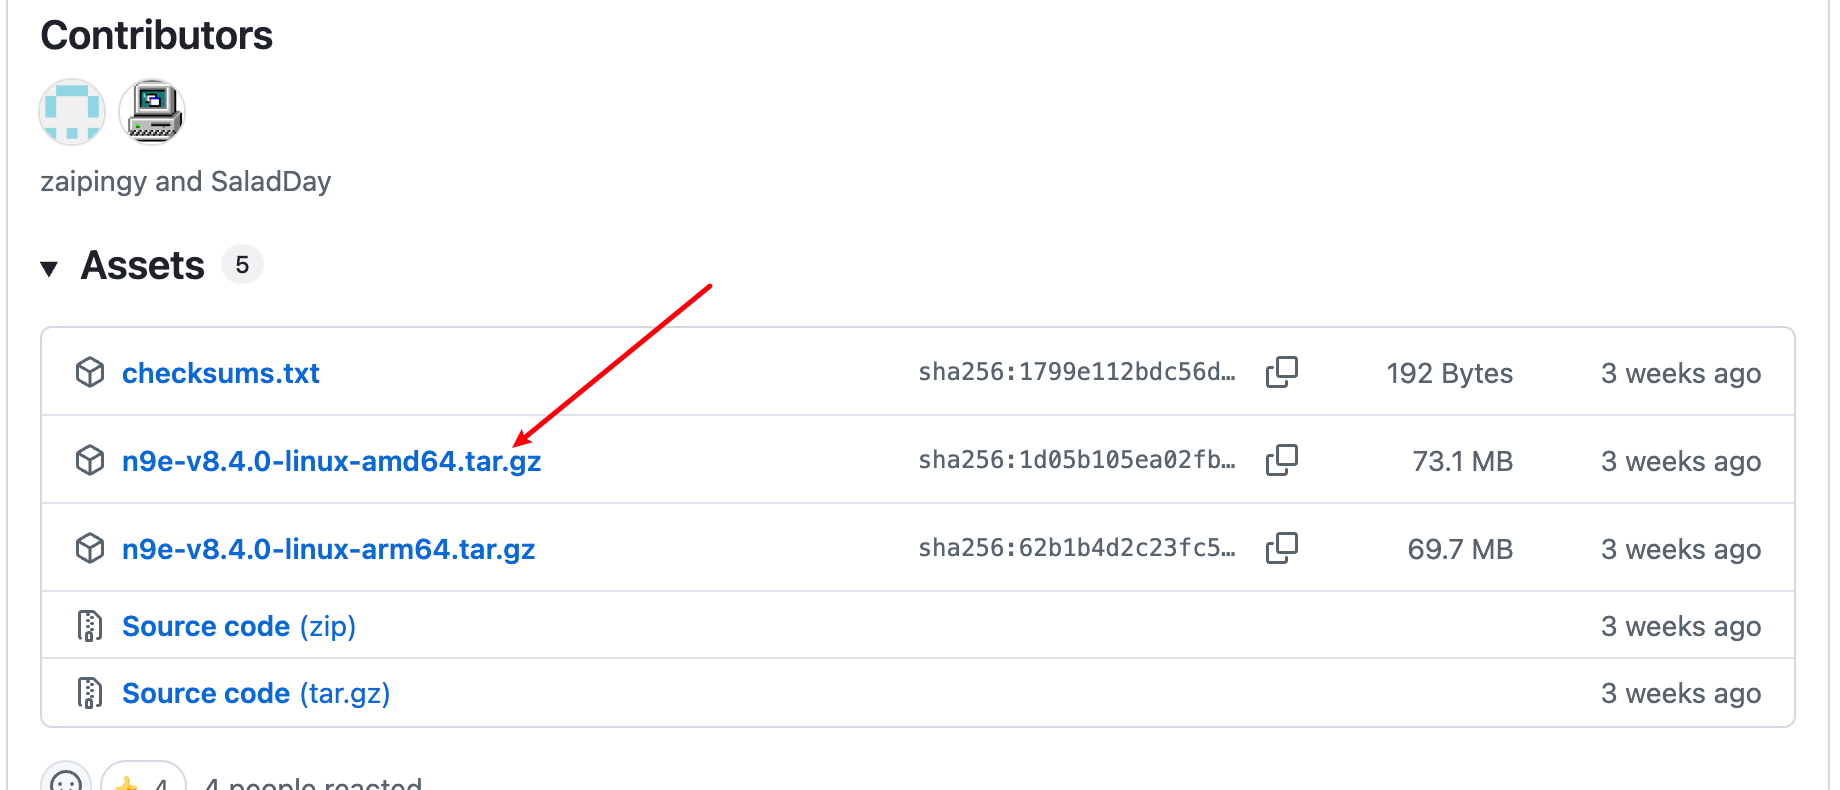
Task: Click the Assets count badge
Action: pyautogui.click(x=242, y=265)
